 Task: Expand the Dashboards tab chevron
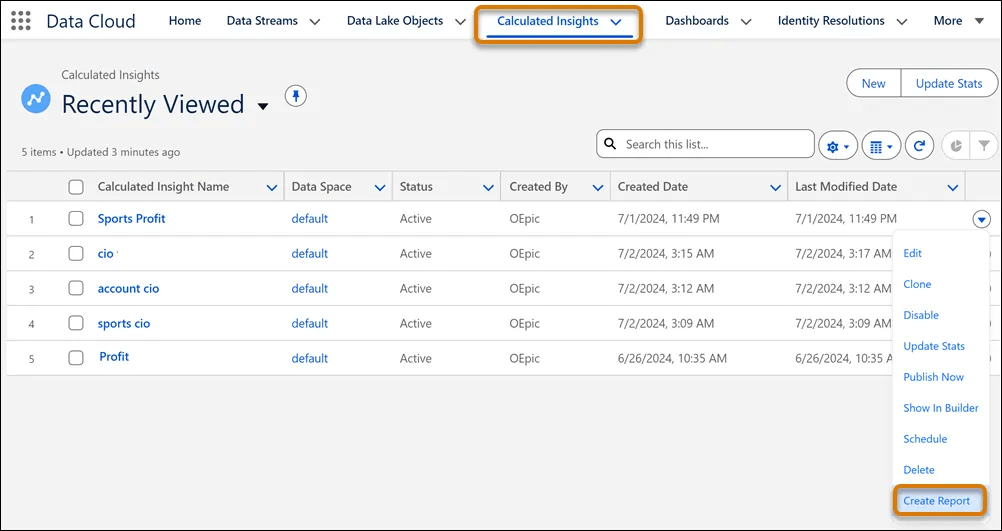tap(746, 22)
